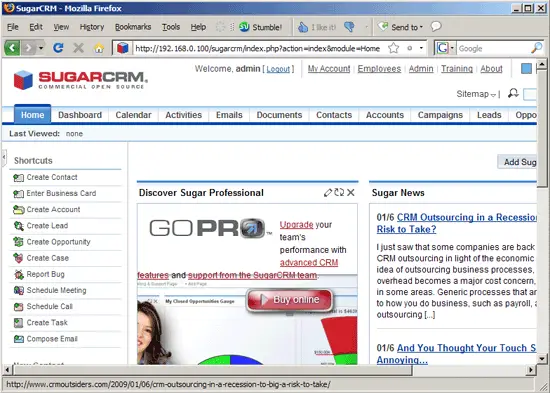This screenshot has height=393, width=550.
Task: Open the Bookmarks menu
Action: (133, 27)
